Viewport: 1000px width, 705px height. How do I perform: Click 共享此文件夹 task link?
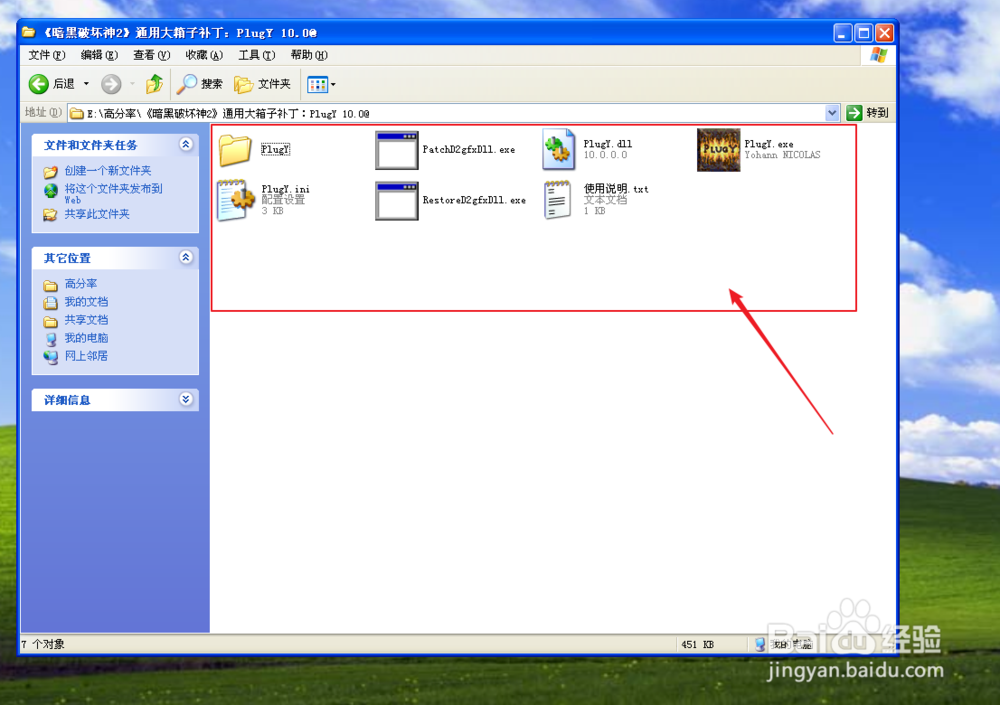point(97,214)
